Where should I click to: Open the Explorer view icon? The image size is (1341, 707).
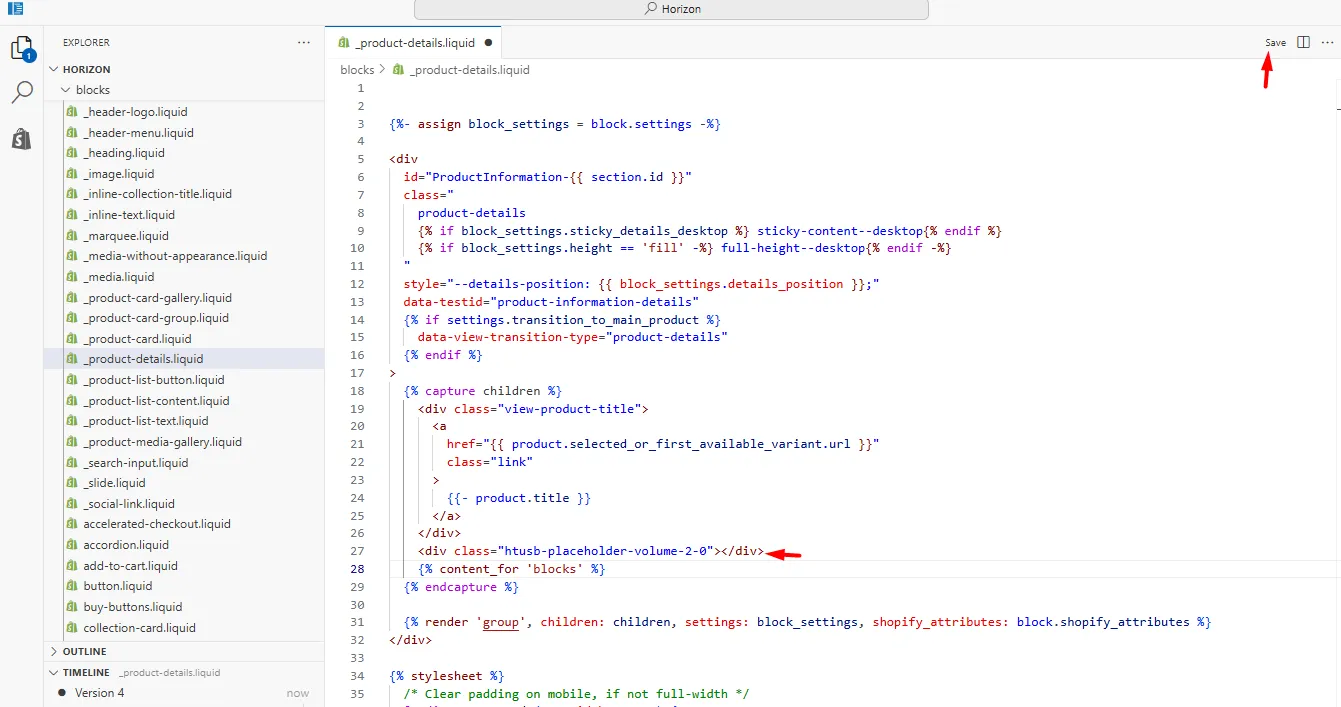tap(22, 48)
